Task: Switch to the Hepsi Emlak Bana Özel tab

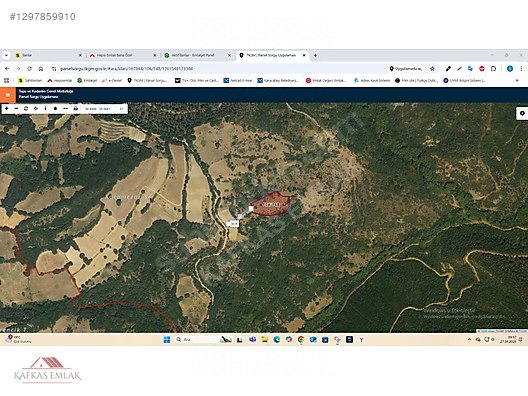Action: point(122,55)
